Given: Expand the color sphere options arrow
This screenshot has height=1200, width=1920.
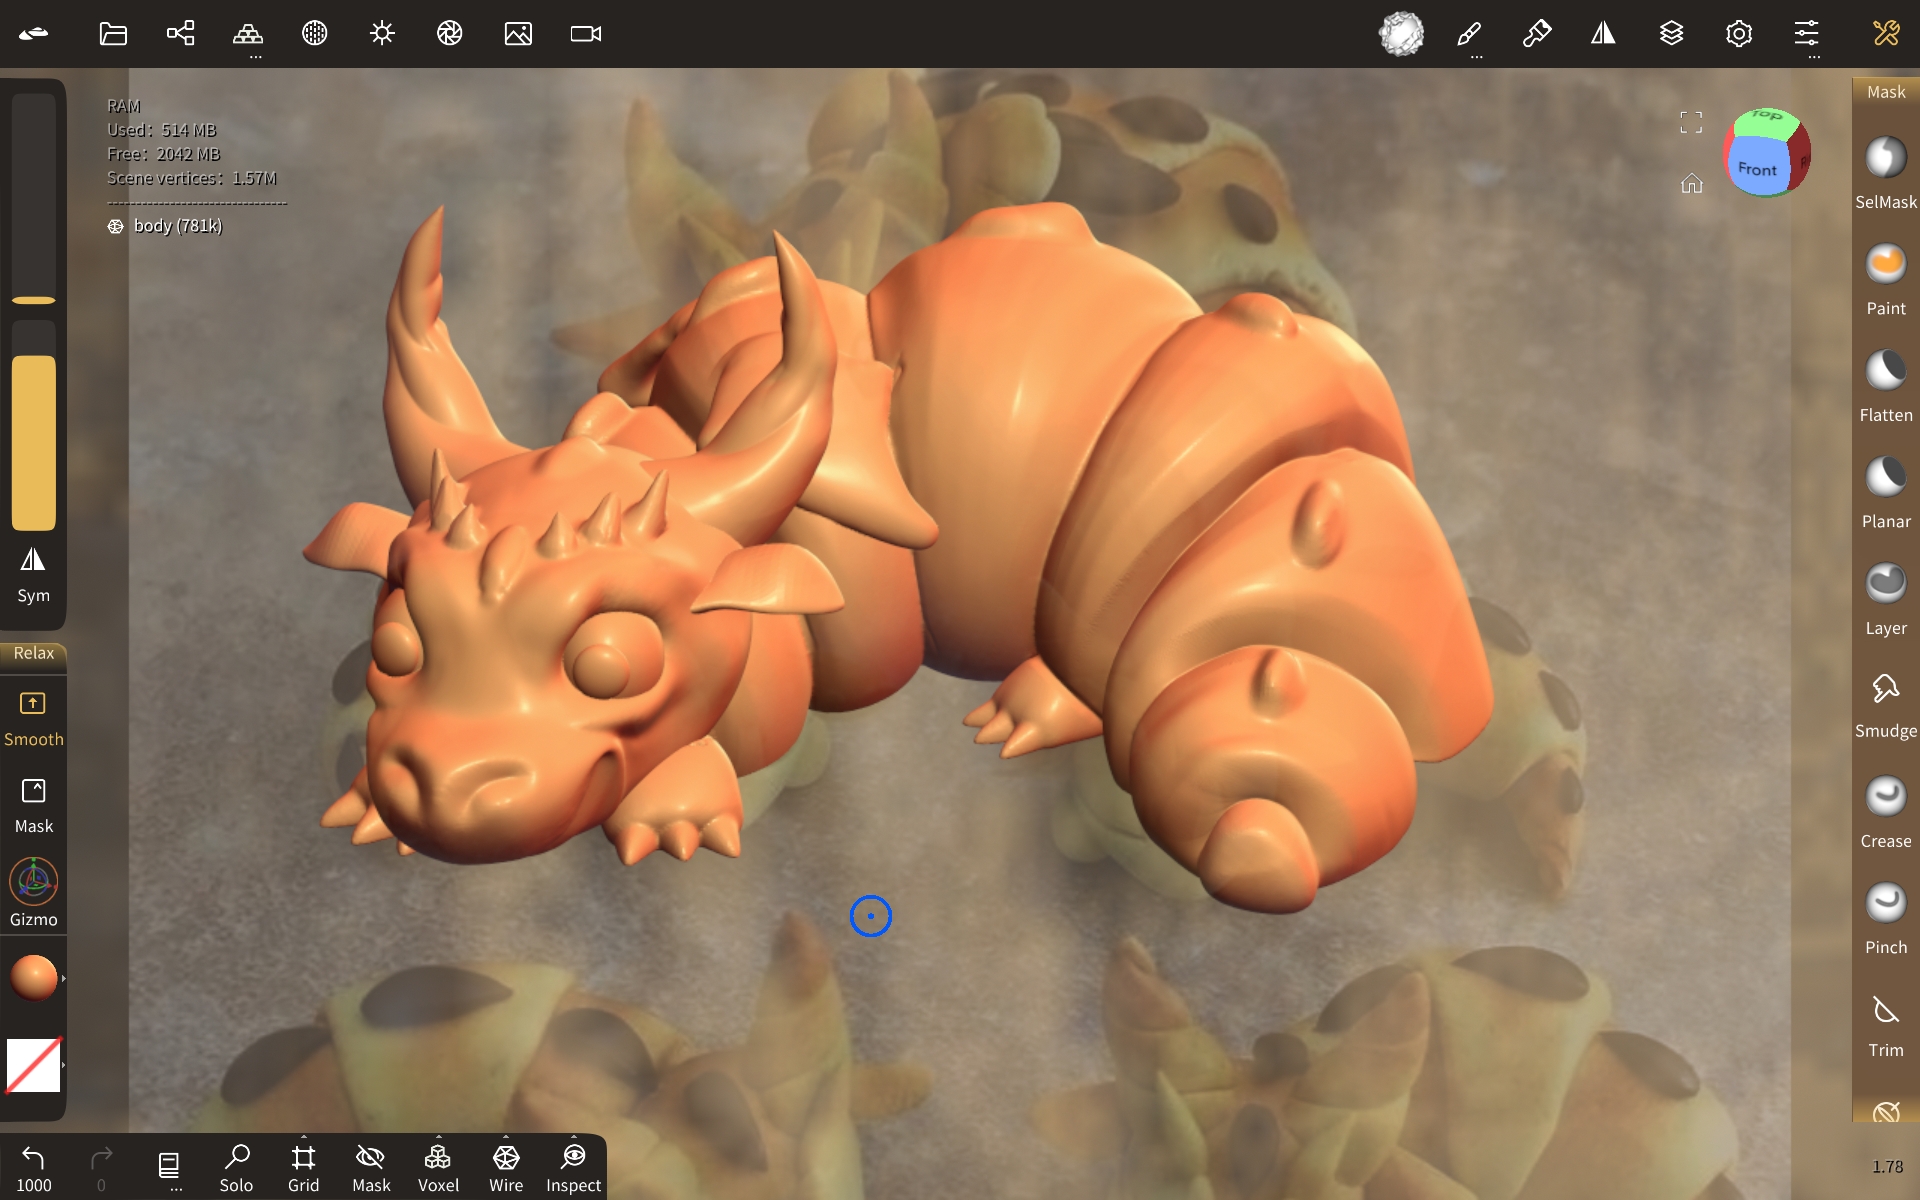Looking at the screenshot, I should click(x=64, y=978).
